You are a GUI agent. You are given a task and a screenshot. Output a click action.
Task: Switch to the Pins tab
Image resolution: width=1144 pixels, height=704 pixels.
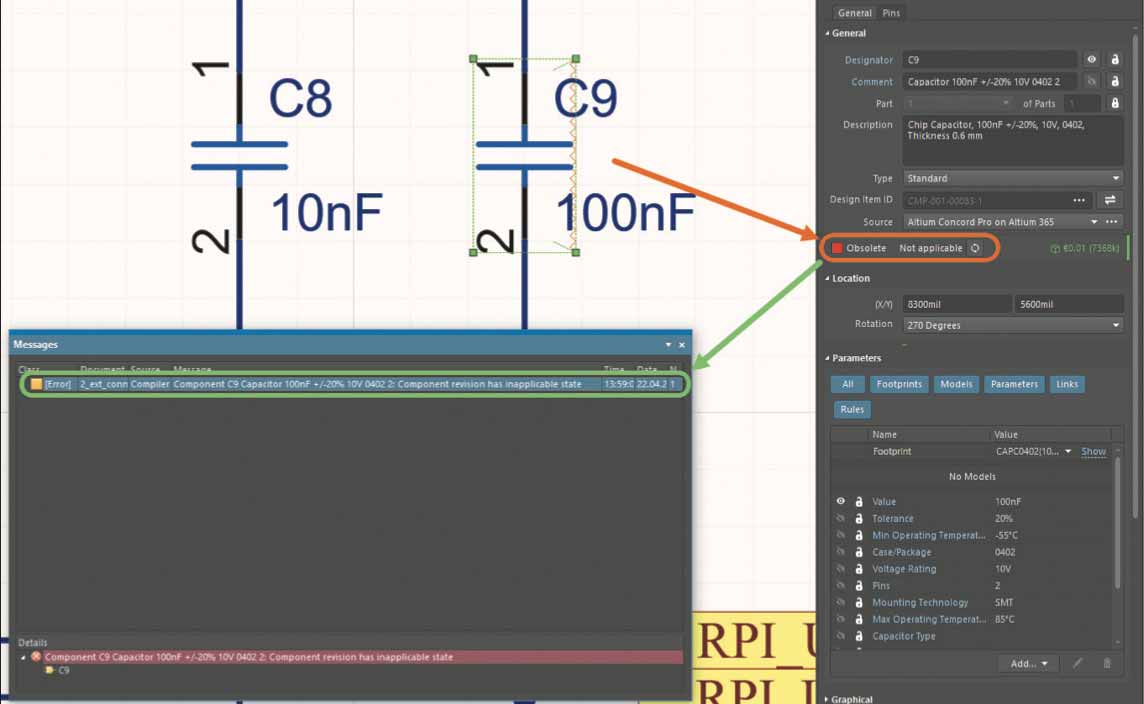tap(891, 13)
